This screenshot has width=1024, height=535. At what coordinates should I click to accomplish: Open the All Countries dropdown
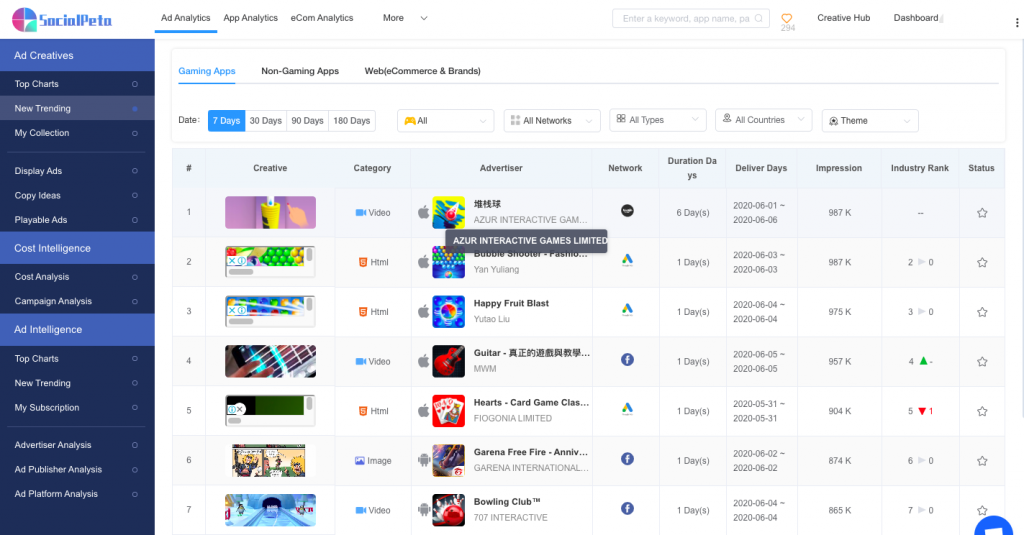(763, 120)
